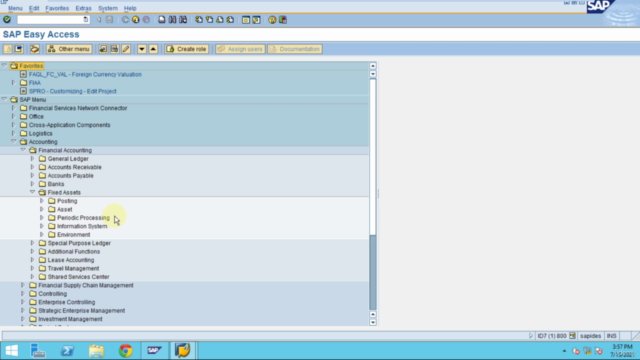
Task: Move favorite up with up-arrow icon
Action: click(153, 49)
